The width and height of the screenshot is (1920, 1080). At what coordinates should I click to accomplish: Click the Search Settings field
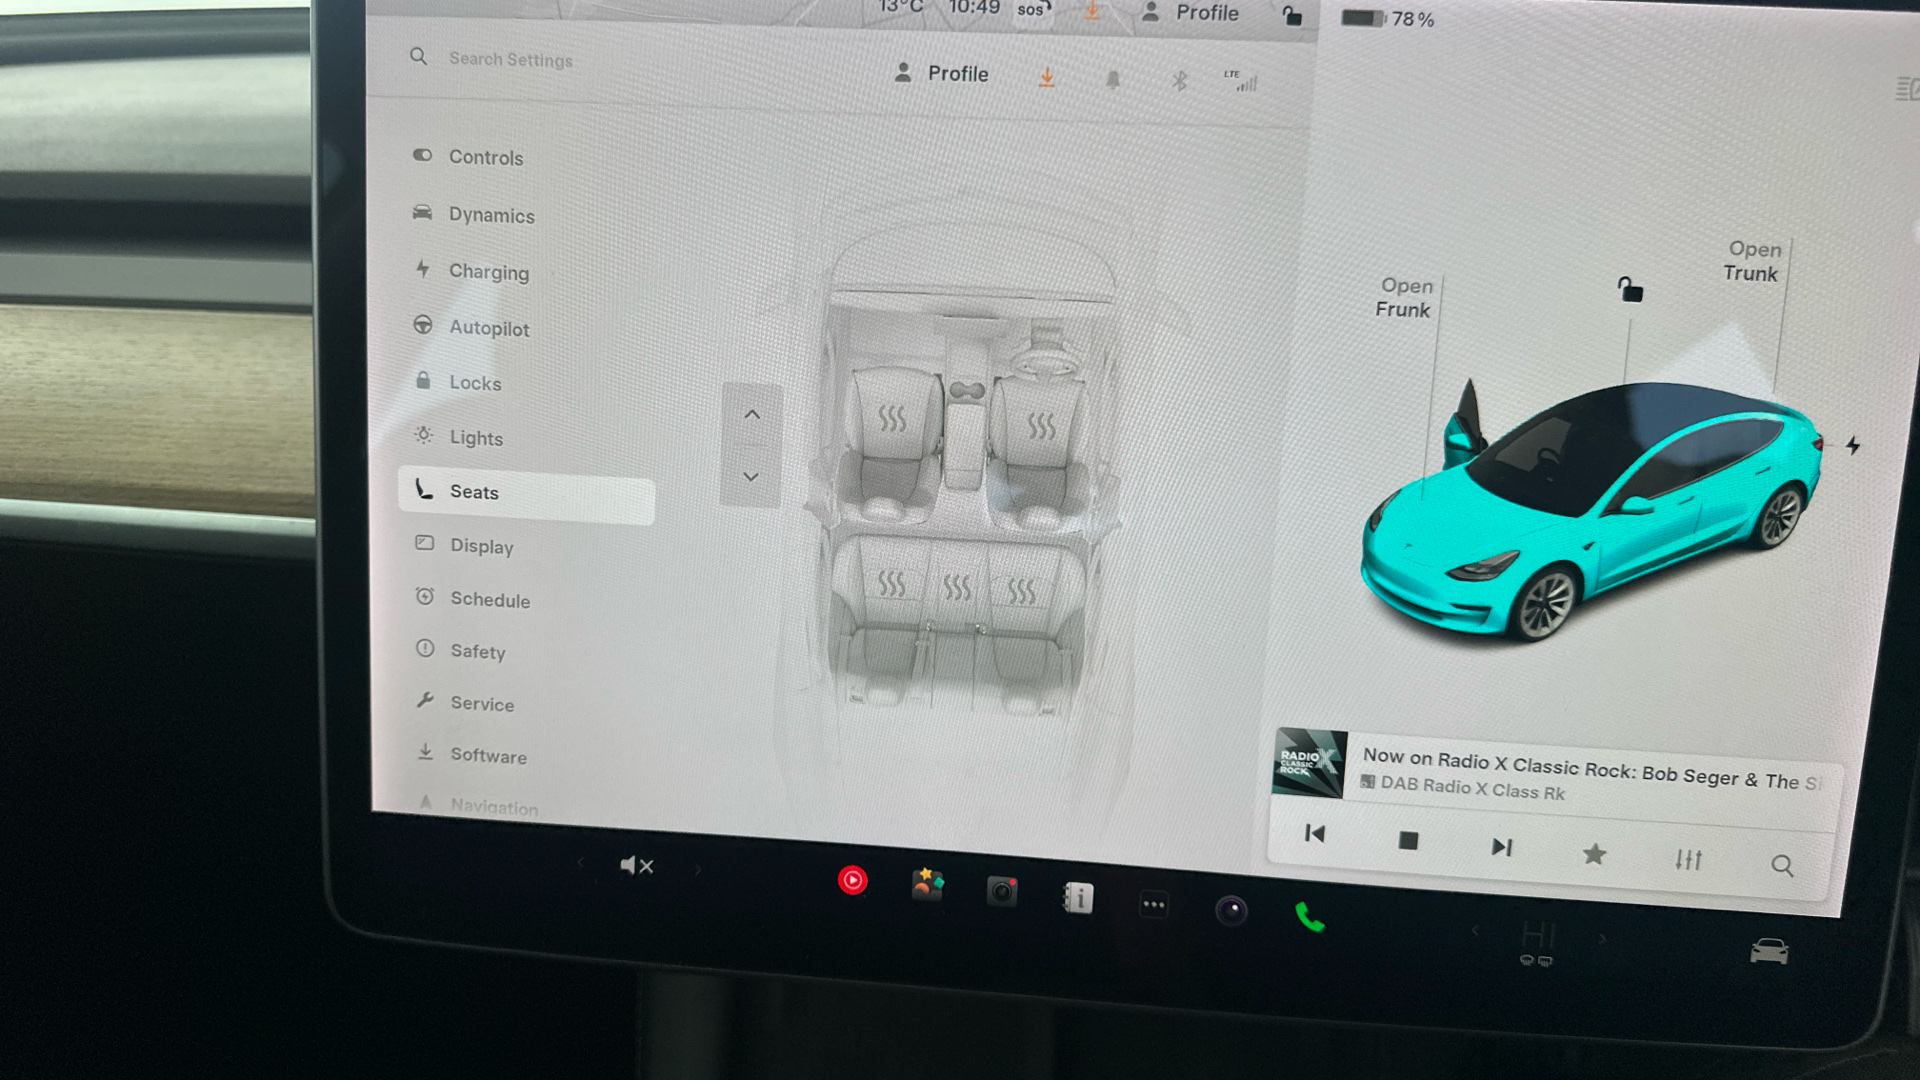[x=510, y=60]
